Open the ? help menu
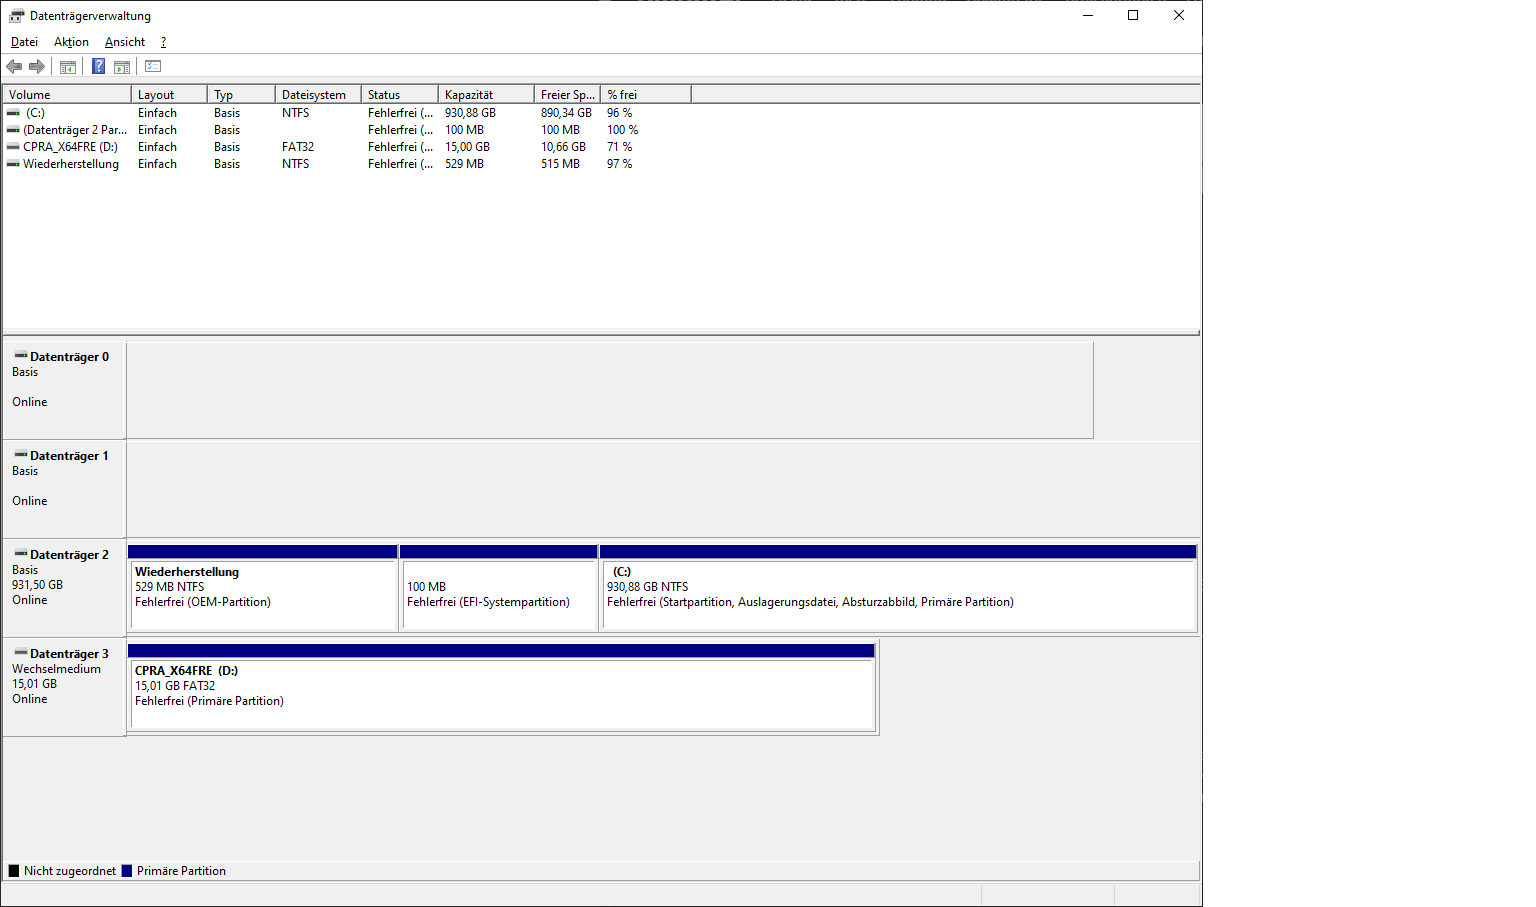The image size is (1536, 907). (163, 42)
